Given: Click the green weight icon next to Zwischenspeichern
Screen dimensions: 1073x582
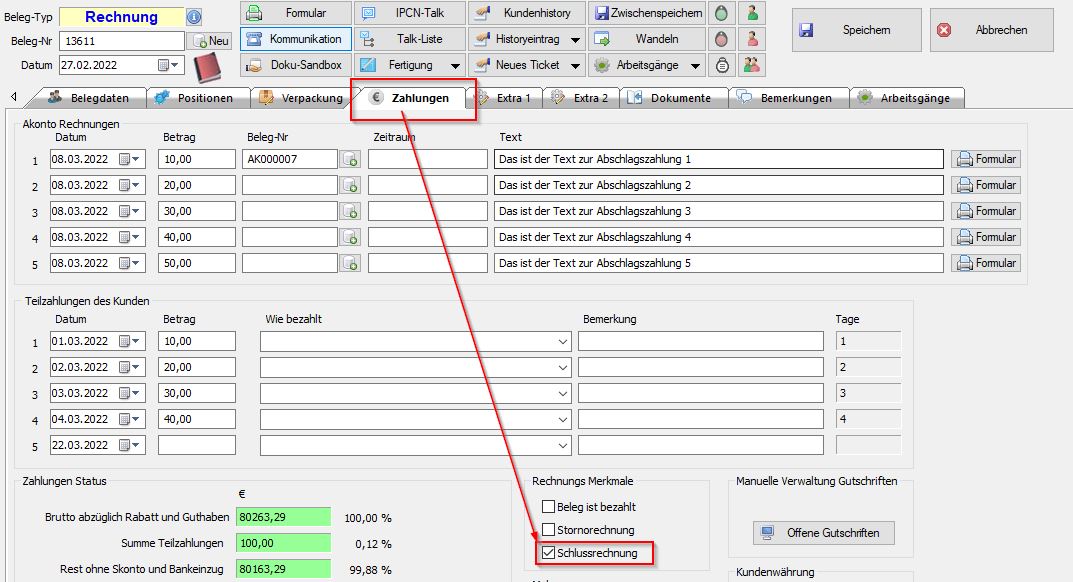Looking at the screenshot, I should click(721, 13).
